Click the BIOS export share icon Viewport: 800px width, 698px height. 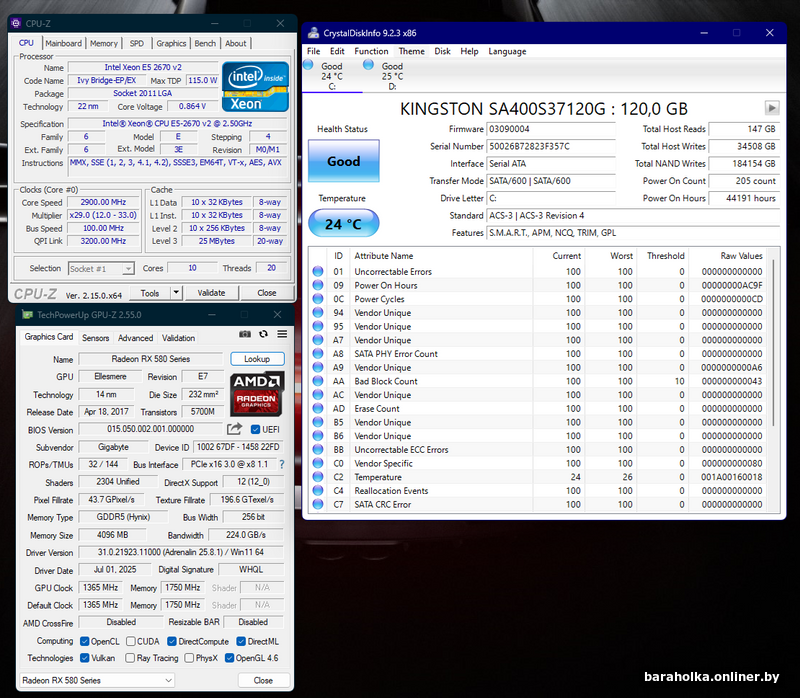tap(235, 429)
